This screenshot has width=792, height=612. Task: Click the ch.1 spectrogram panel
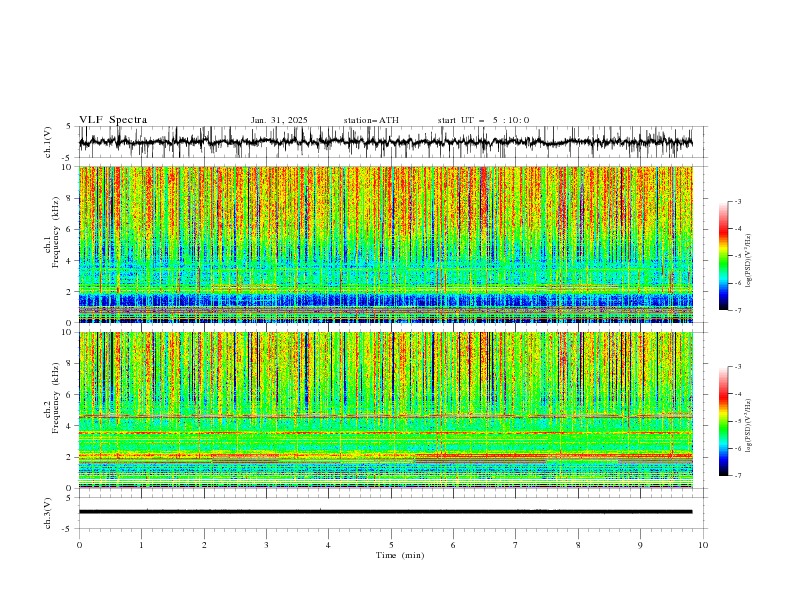[385, 244]
